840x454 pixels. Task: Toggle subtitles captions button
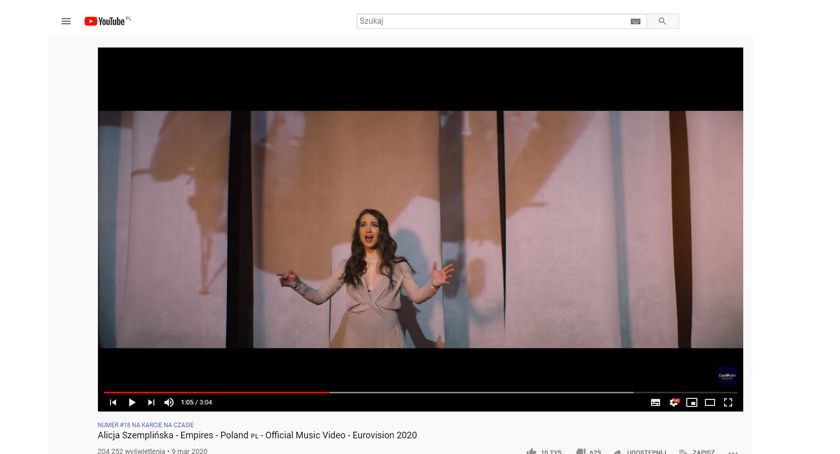[655, 403]
